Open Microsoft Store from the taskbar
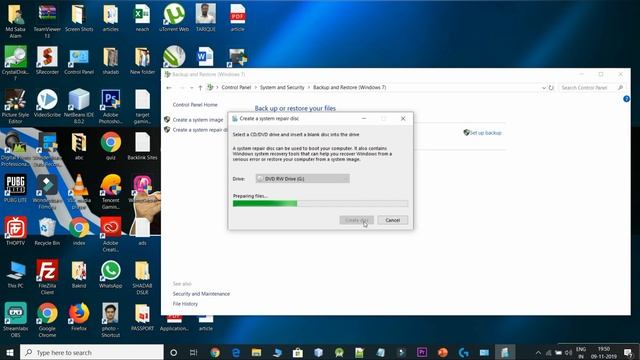 tap(298, 352)
